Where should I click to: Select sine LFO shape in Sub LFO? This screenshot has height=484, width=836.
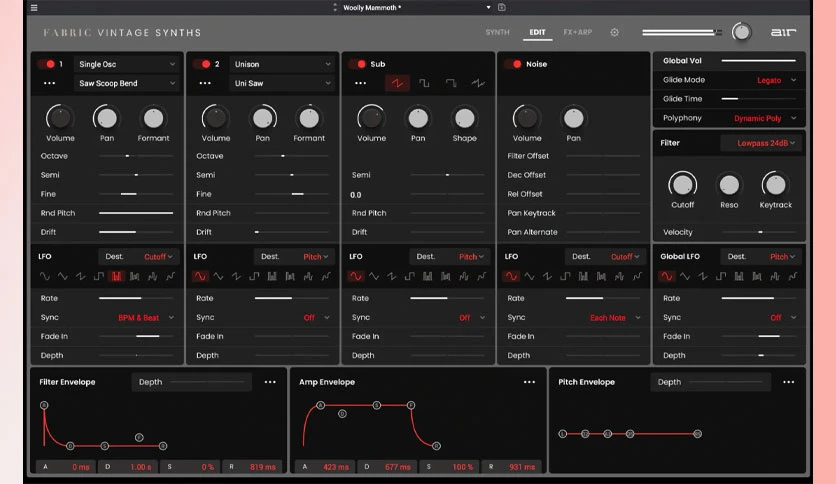click(x=356, y=276)
